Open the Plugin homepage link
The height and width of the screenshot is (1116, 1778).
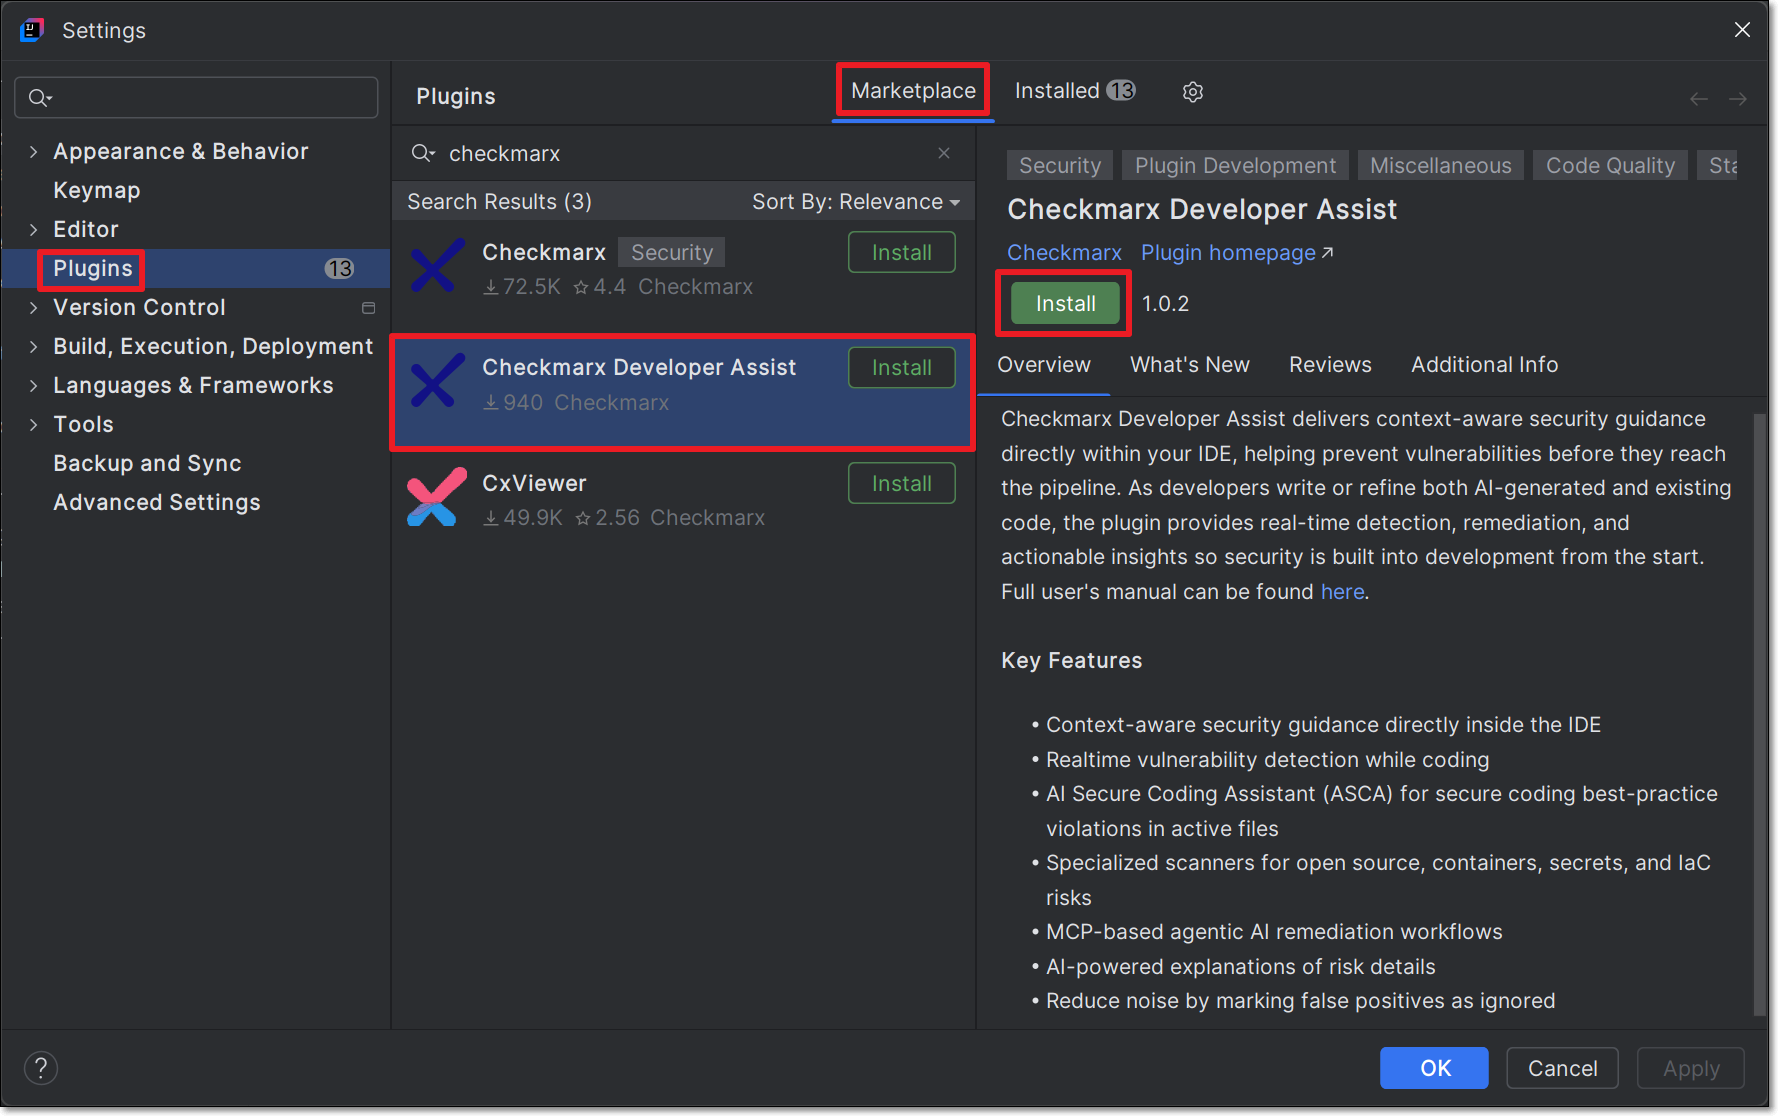(x=1237, y=253)
